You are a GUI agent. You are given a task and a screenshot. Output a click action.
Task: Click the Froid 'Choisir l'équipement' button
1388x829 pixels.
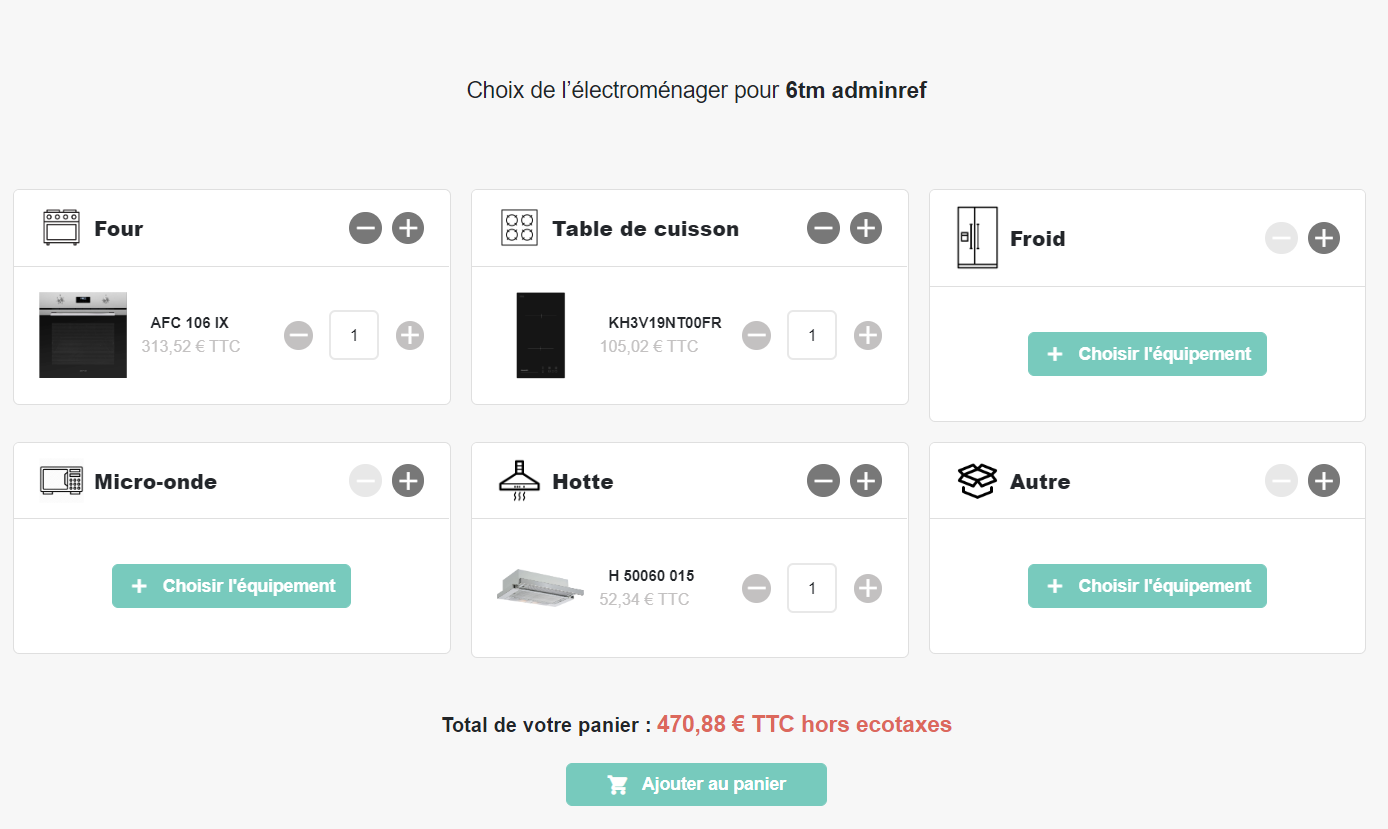pos(1147,354)
